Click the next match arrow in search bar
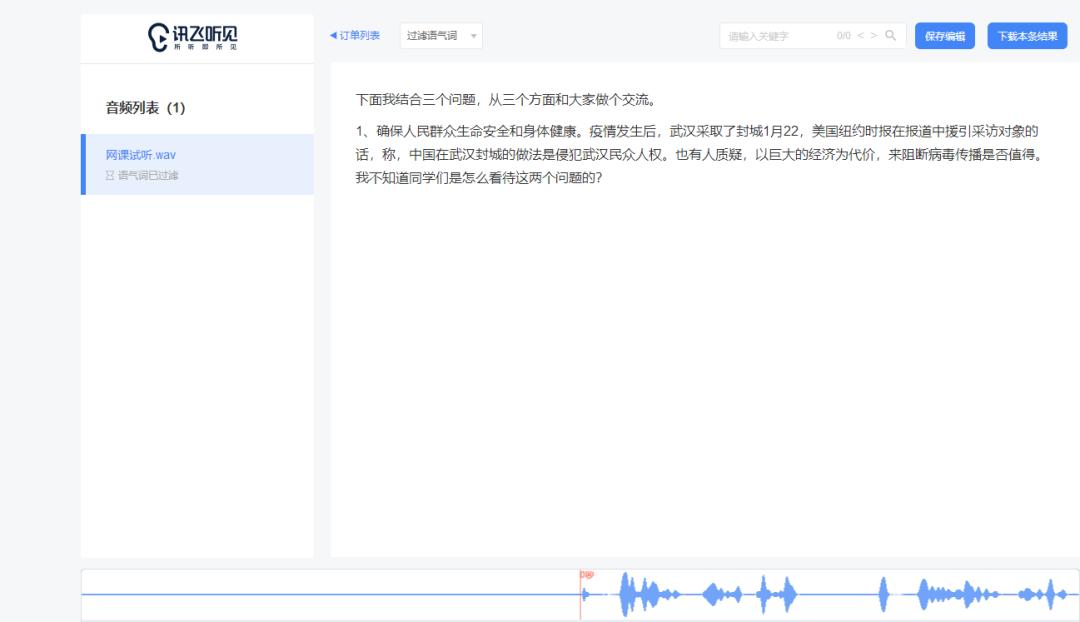The image size is (1080, 622). point(875,35)
